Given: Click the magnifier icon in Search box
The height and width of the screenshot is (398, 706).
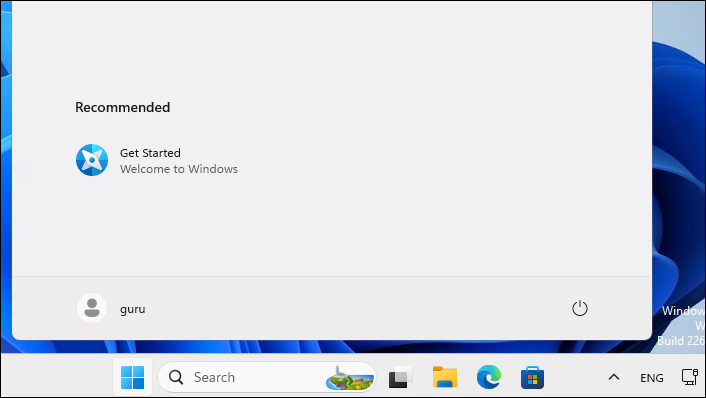Looking at the screenshot, I should point(176,377).
